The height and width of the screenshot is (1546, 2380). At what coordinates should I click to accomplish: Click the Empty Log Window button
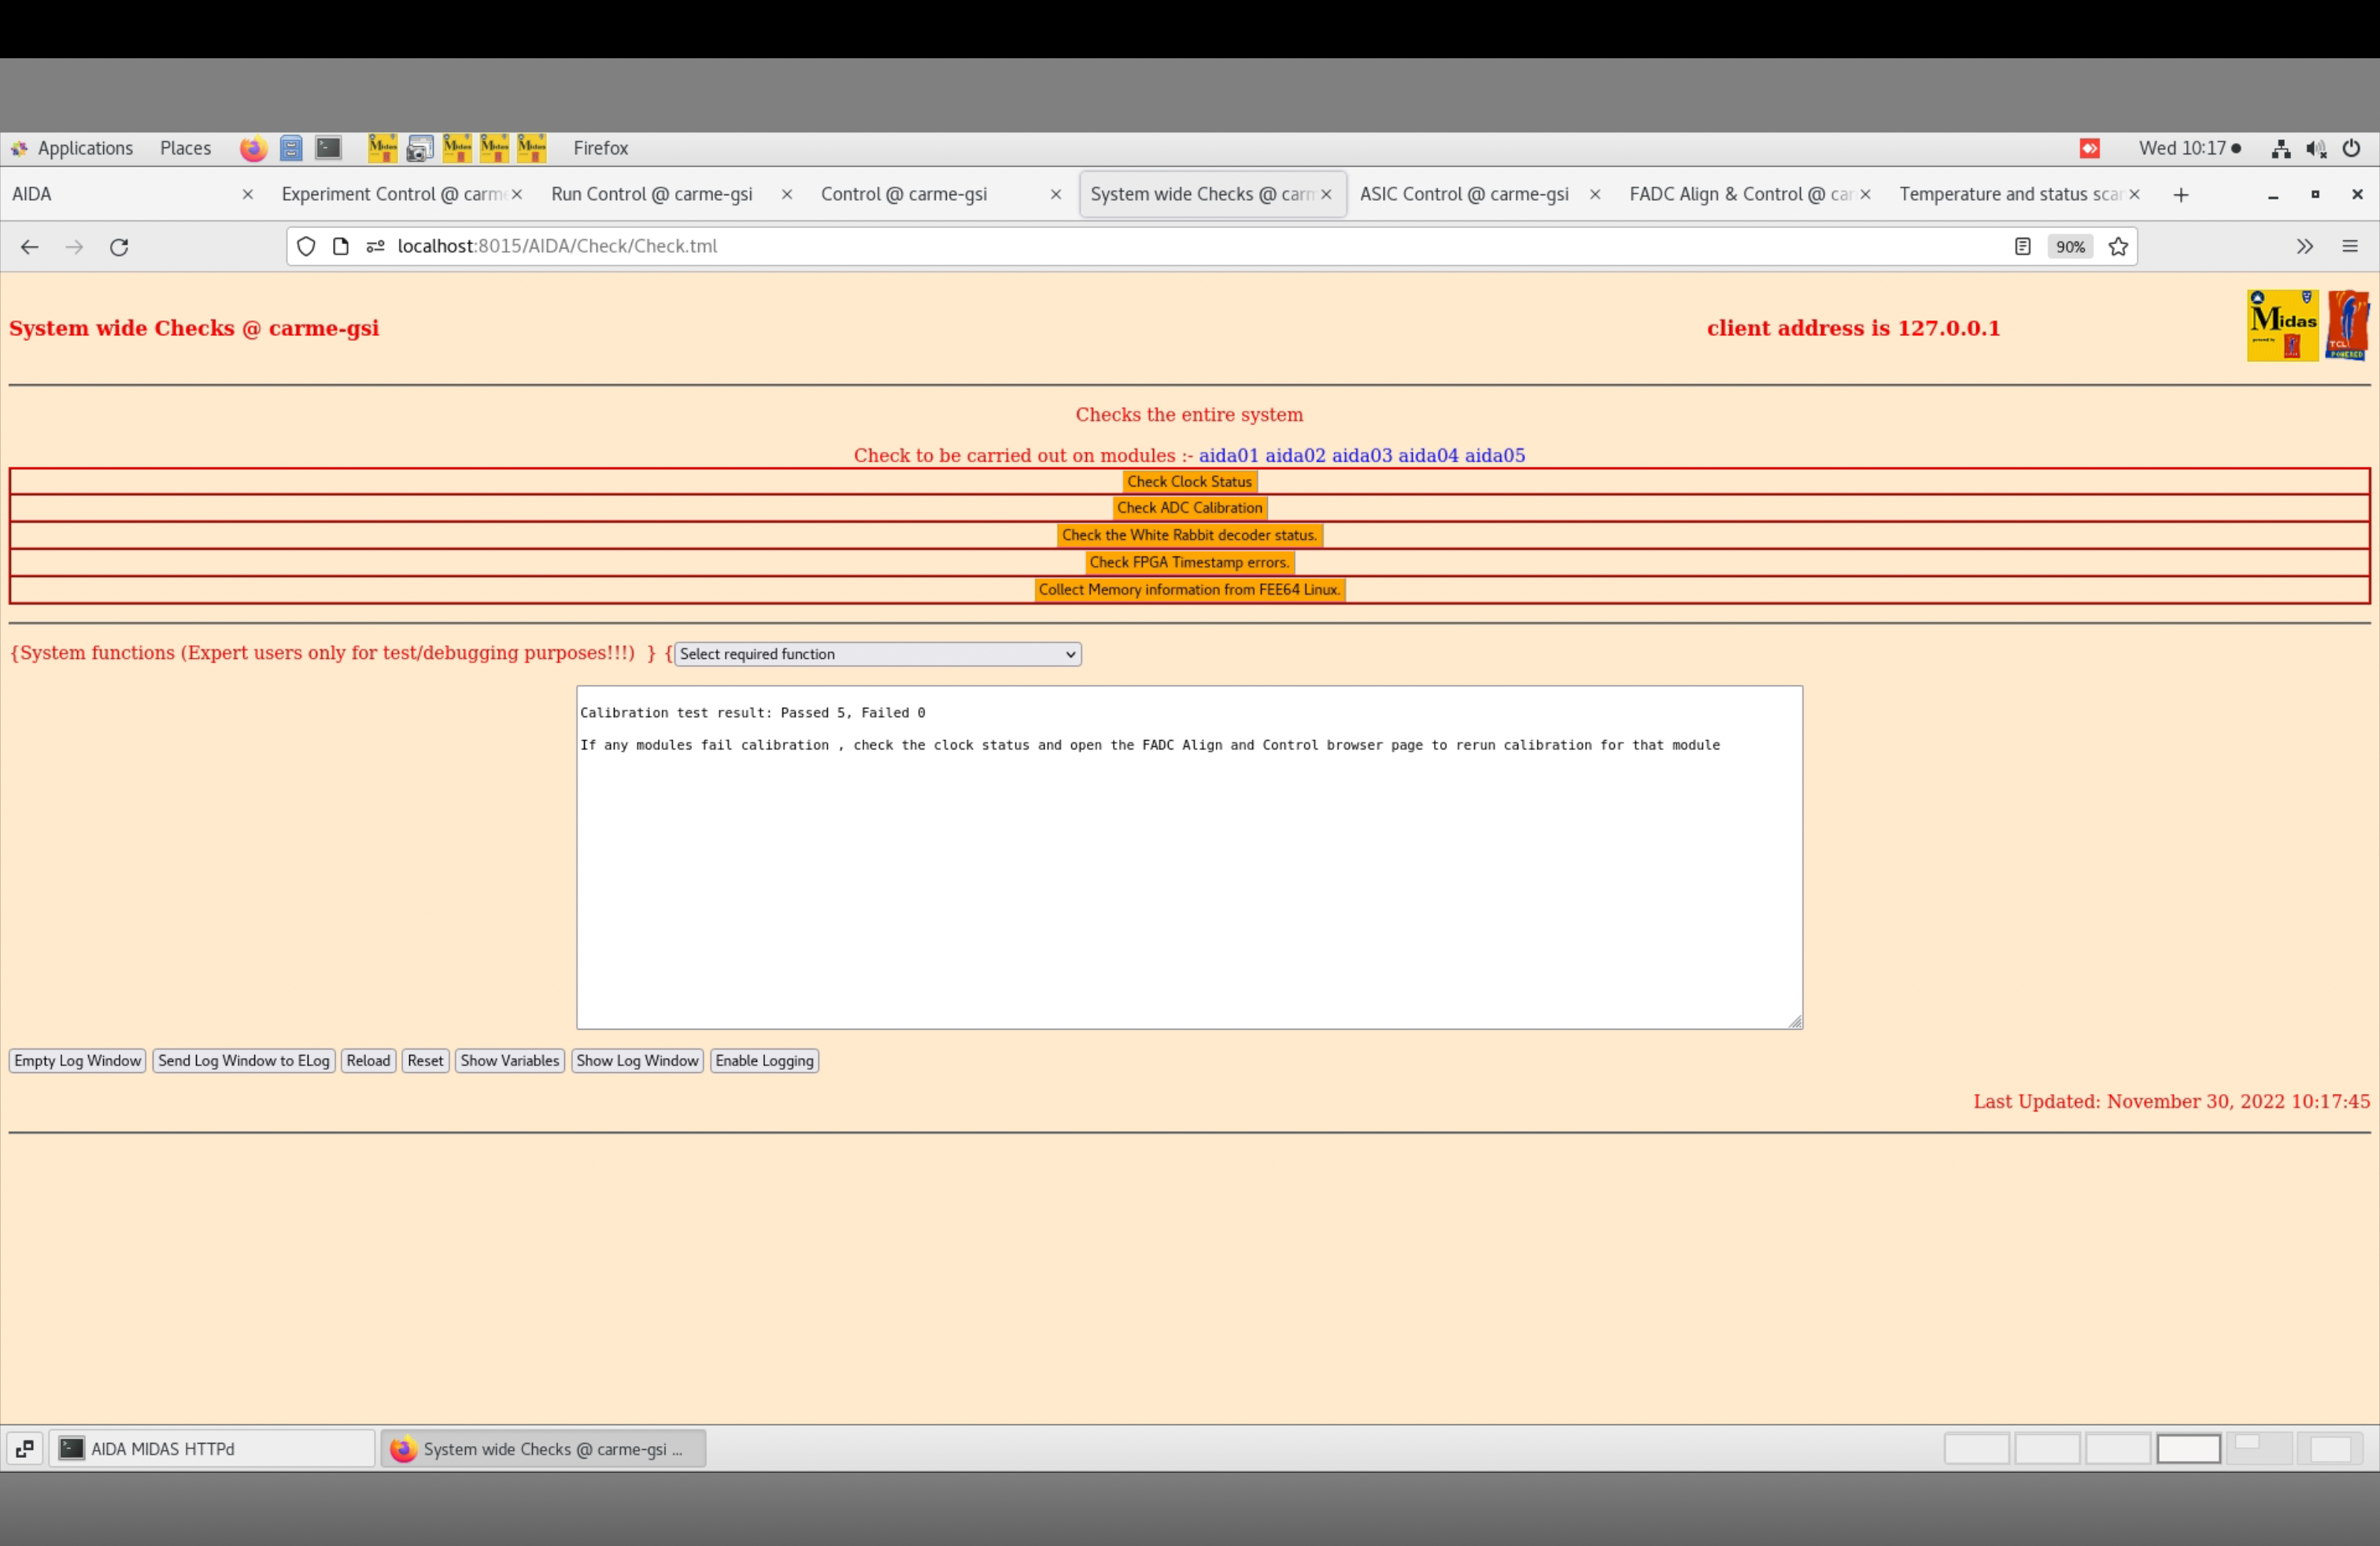click(x=78, y=1061)
